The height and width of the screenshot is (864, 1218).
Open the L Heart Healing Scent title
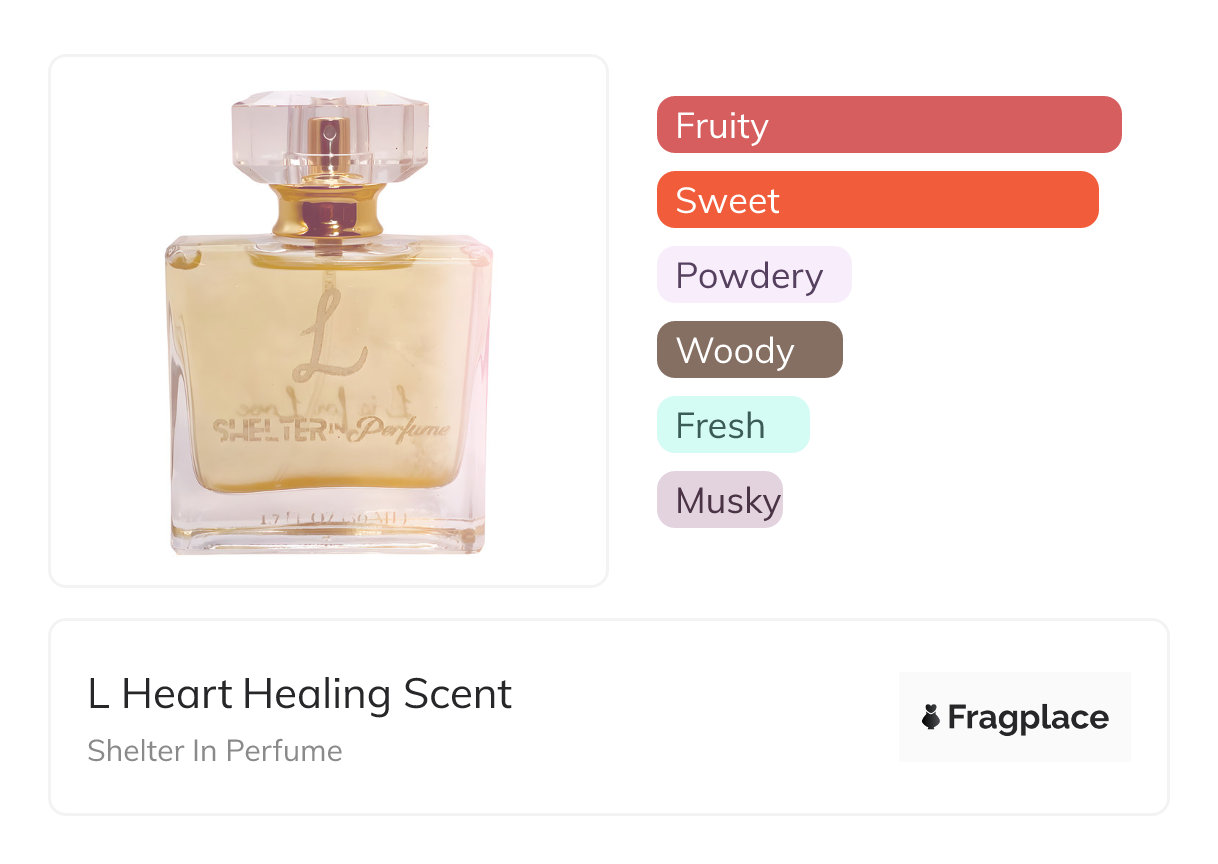300,694
